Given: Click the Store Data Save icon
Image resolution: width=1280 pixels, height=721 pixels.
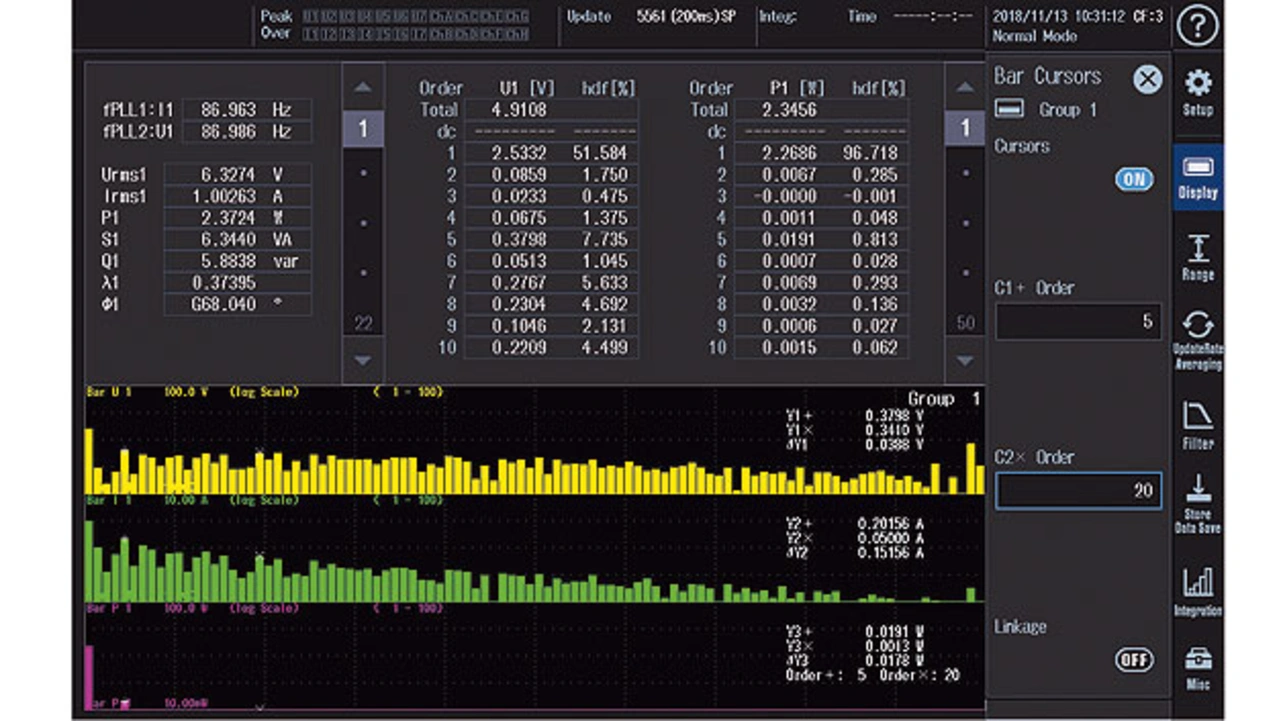Looking at the screenshot, I should 1197,503.
